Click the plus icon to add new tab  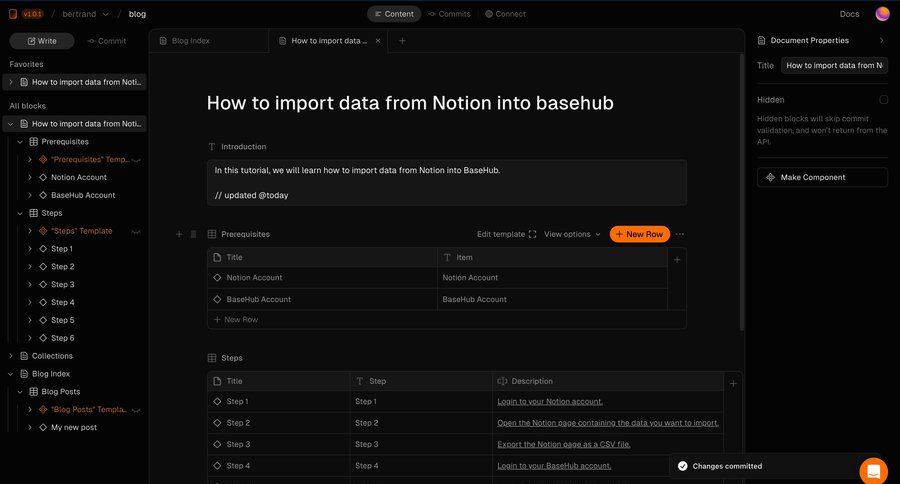[402, 41]
